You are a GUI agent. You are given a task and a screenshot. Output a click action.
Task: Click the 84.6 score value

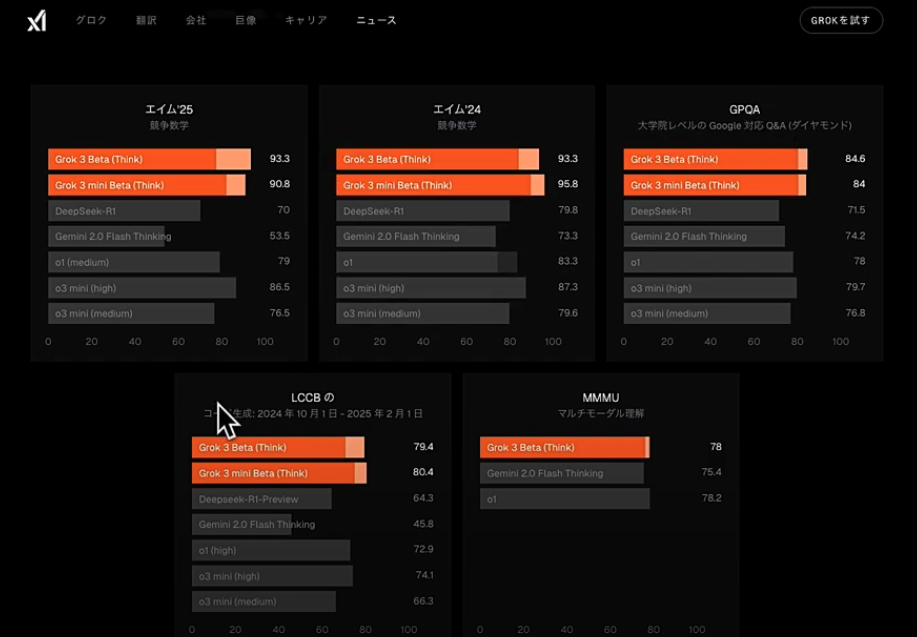point(855,159)
